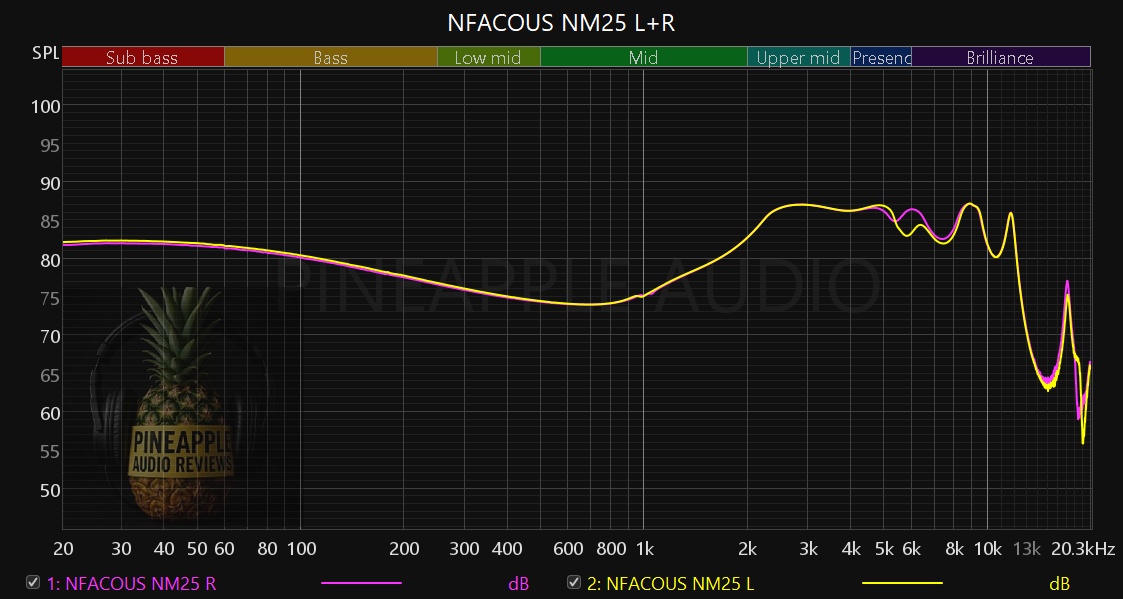This screenshot has width=1123, height=599.
Task: Enable the NFACOUS NM25 R measurement checkbox
Action: (x=33, y=583)
